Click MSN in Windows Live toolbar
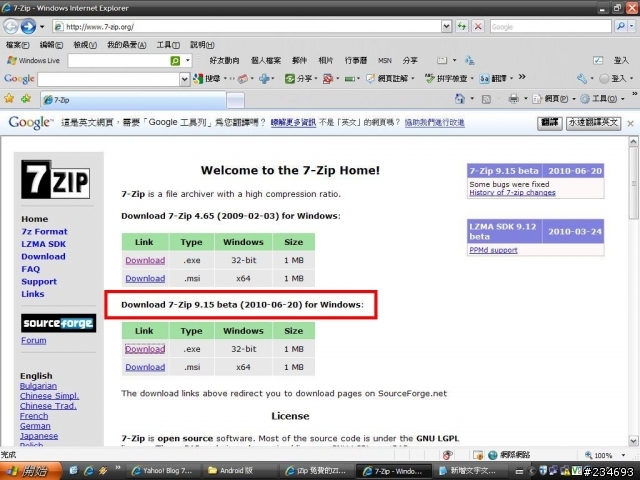This screenshot has height=480, width=640. coord(384,61)
